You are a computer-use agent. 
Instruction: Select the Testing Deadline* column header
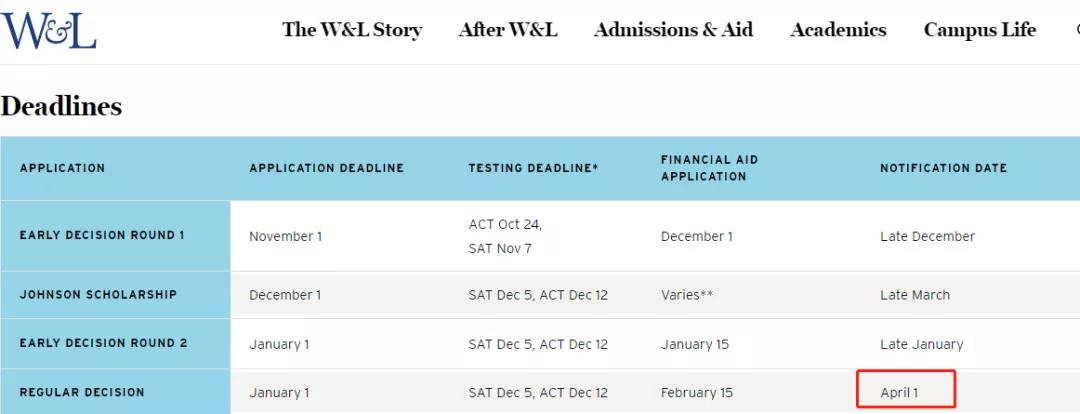[533, 168]
